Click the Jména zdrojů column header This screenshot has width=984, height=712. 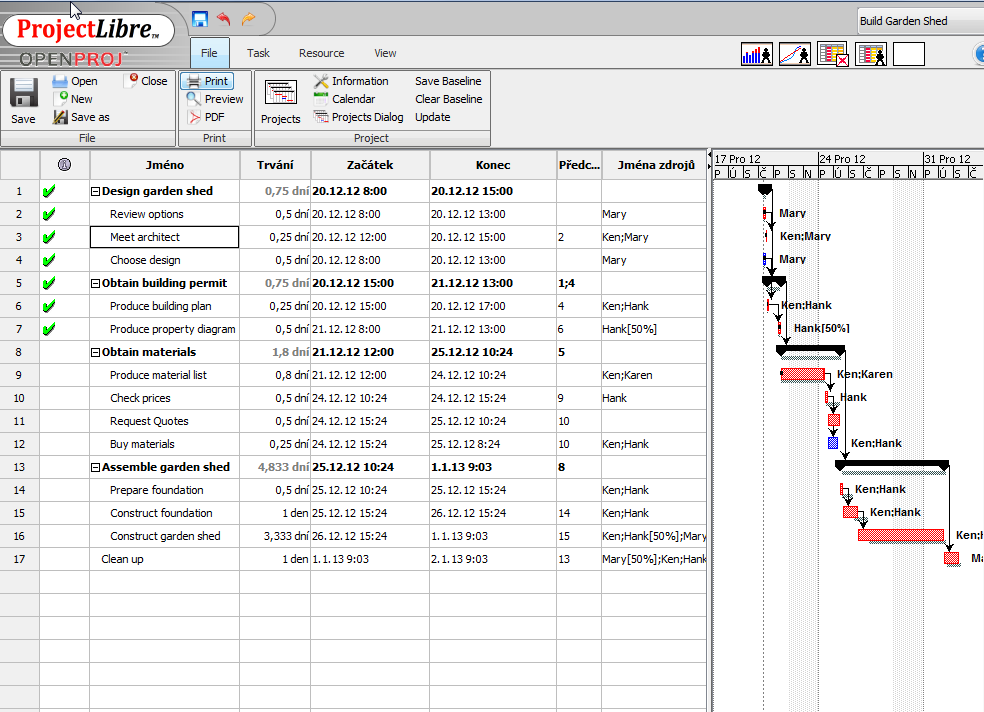[655, 165]
